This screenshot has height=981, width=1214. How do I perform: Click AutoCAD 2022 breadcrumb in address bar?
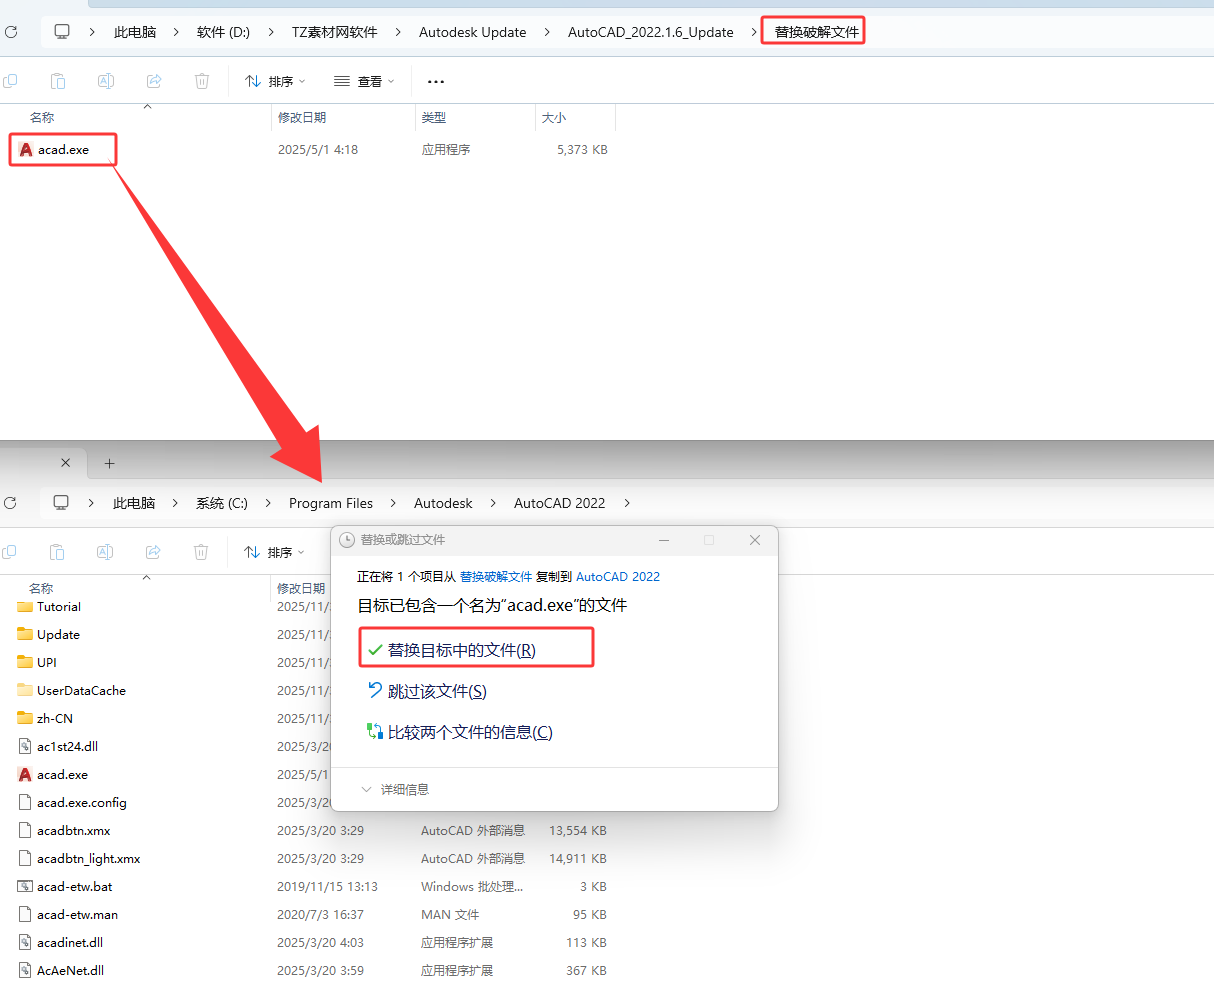(x=559, y=503)
